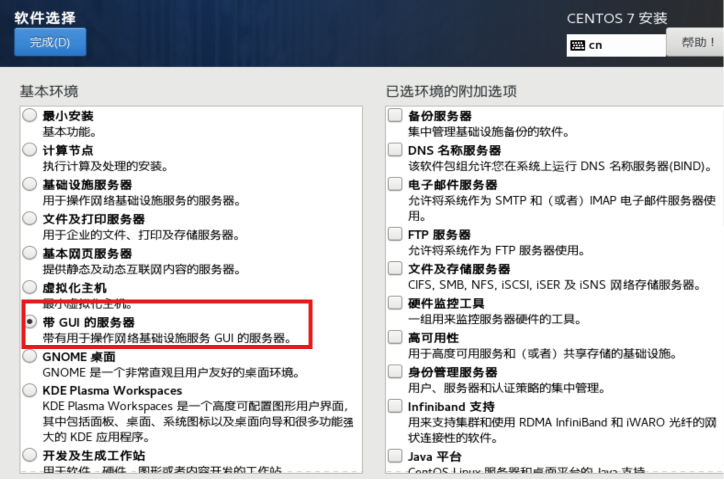Open the 帮助! help button
Screen dimensions: 724x480
(x=695, y=42)
